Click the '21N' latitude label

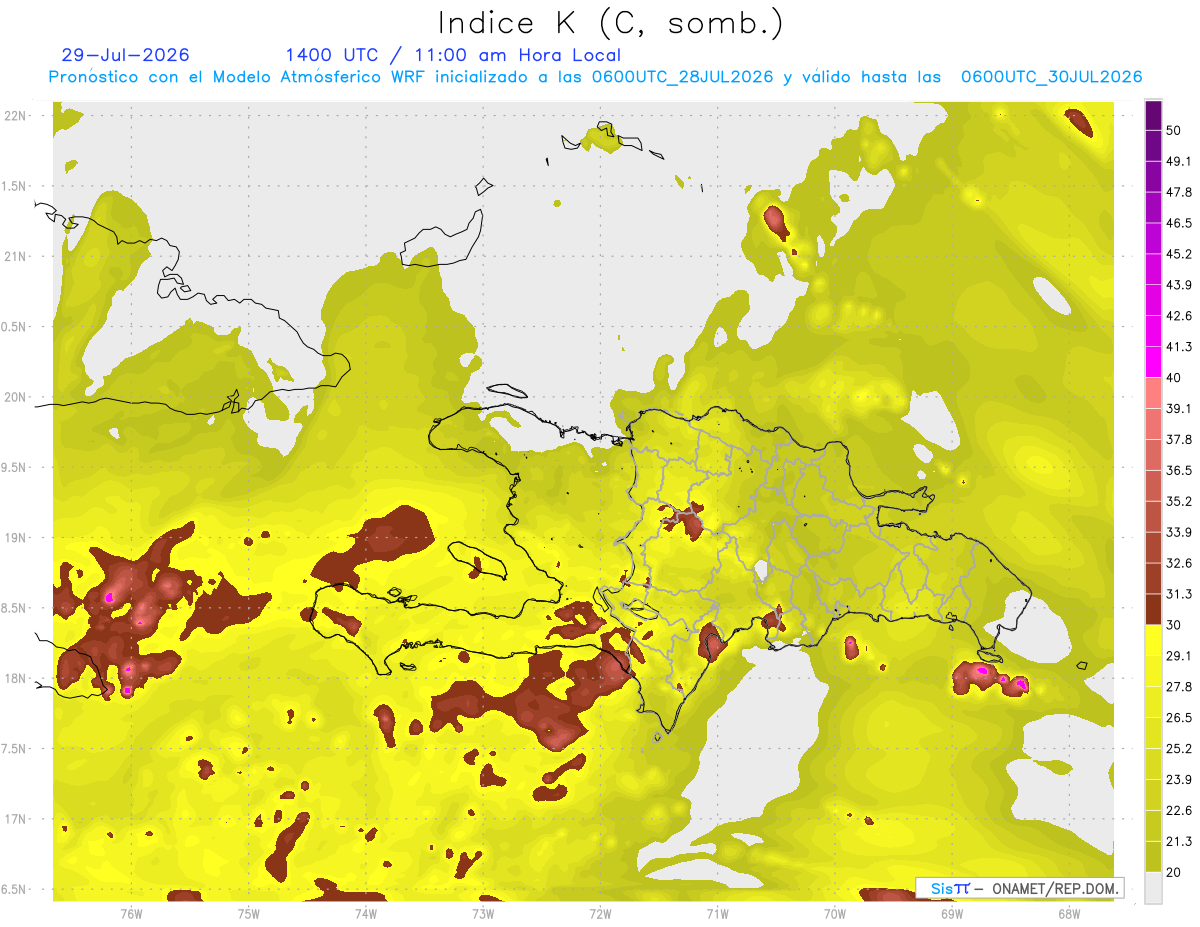15,257
